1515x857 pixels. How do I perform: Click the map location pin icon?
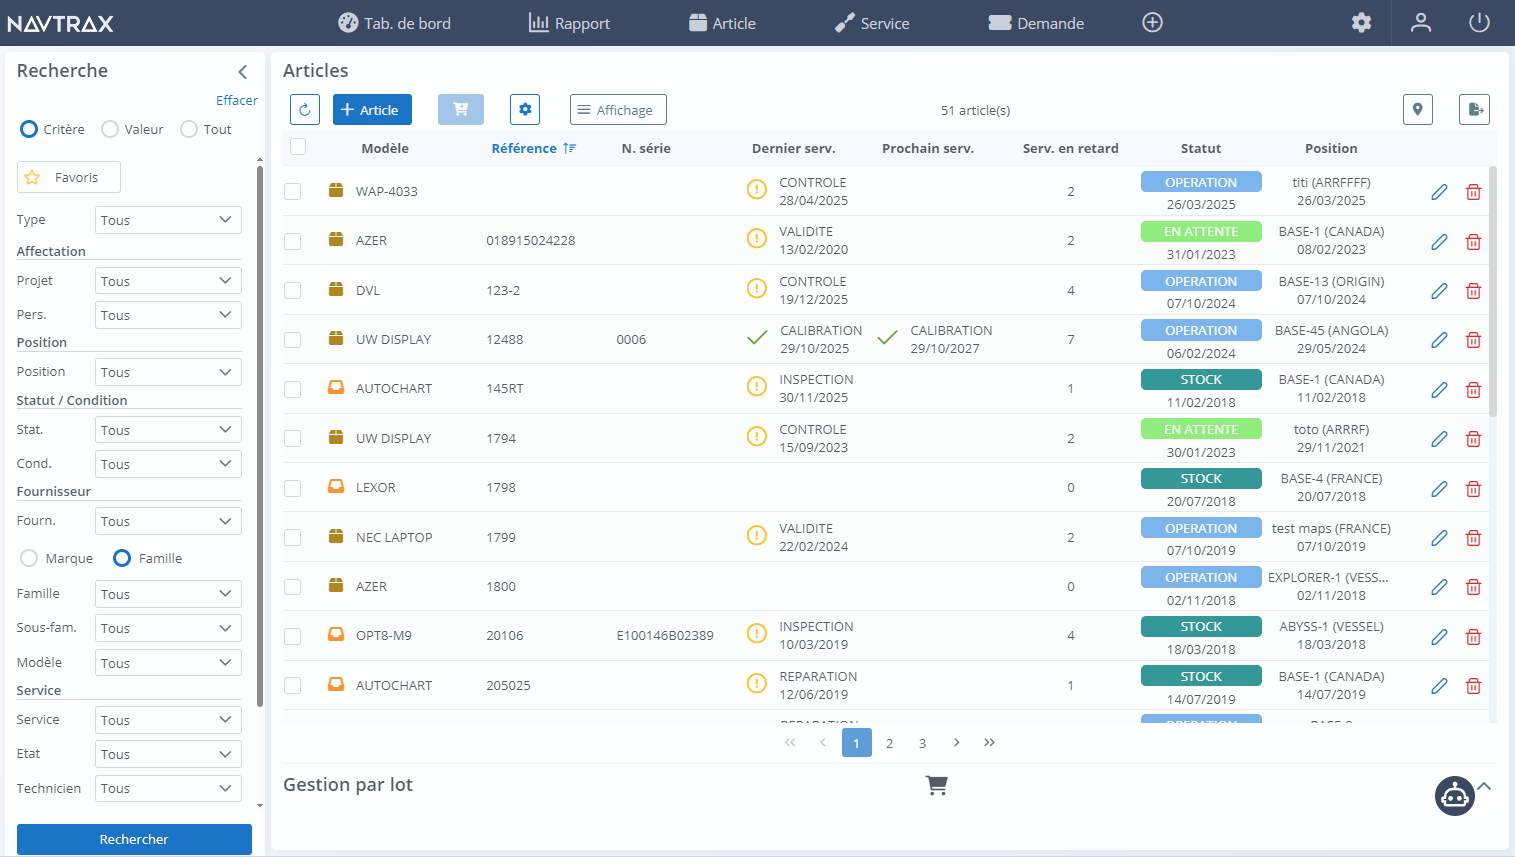pos(1417,109)
